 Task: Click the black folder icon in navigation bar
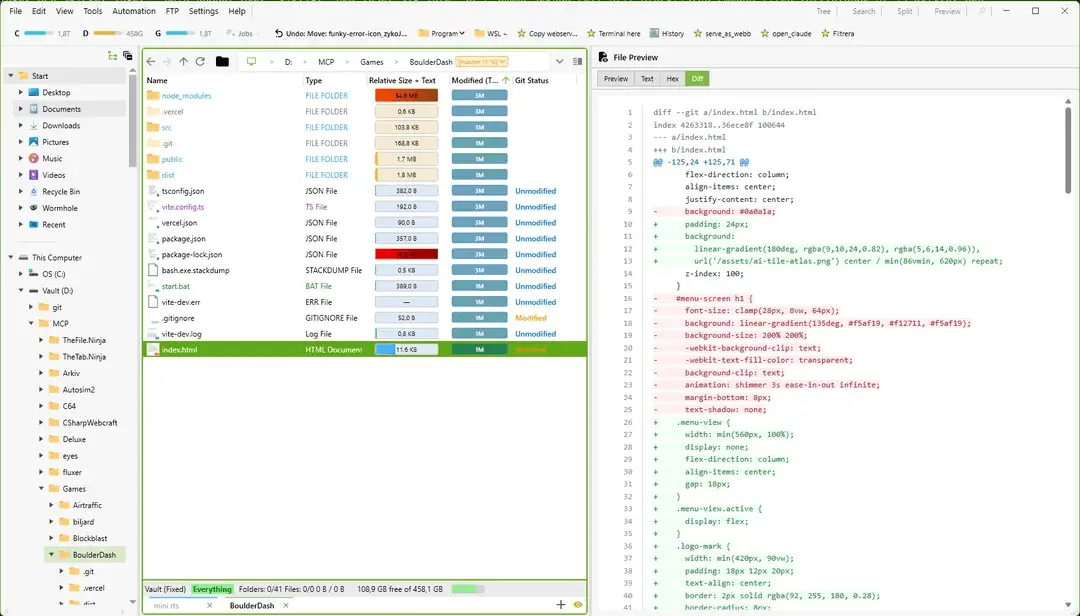click(x=222, y=61)
